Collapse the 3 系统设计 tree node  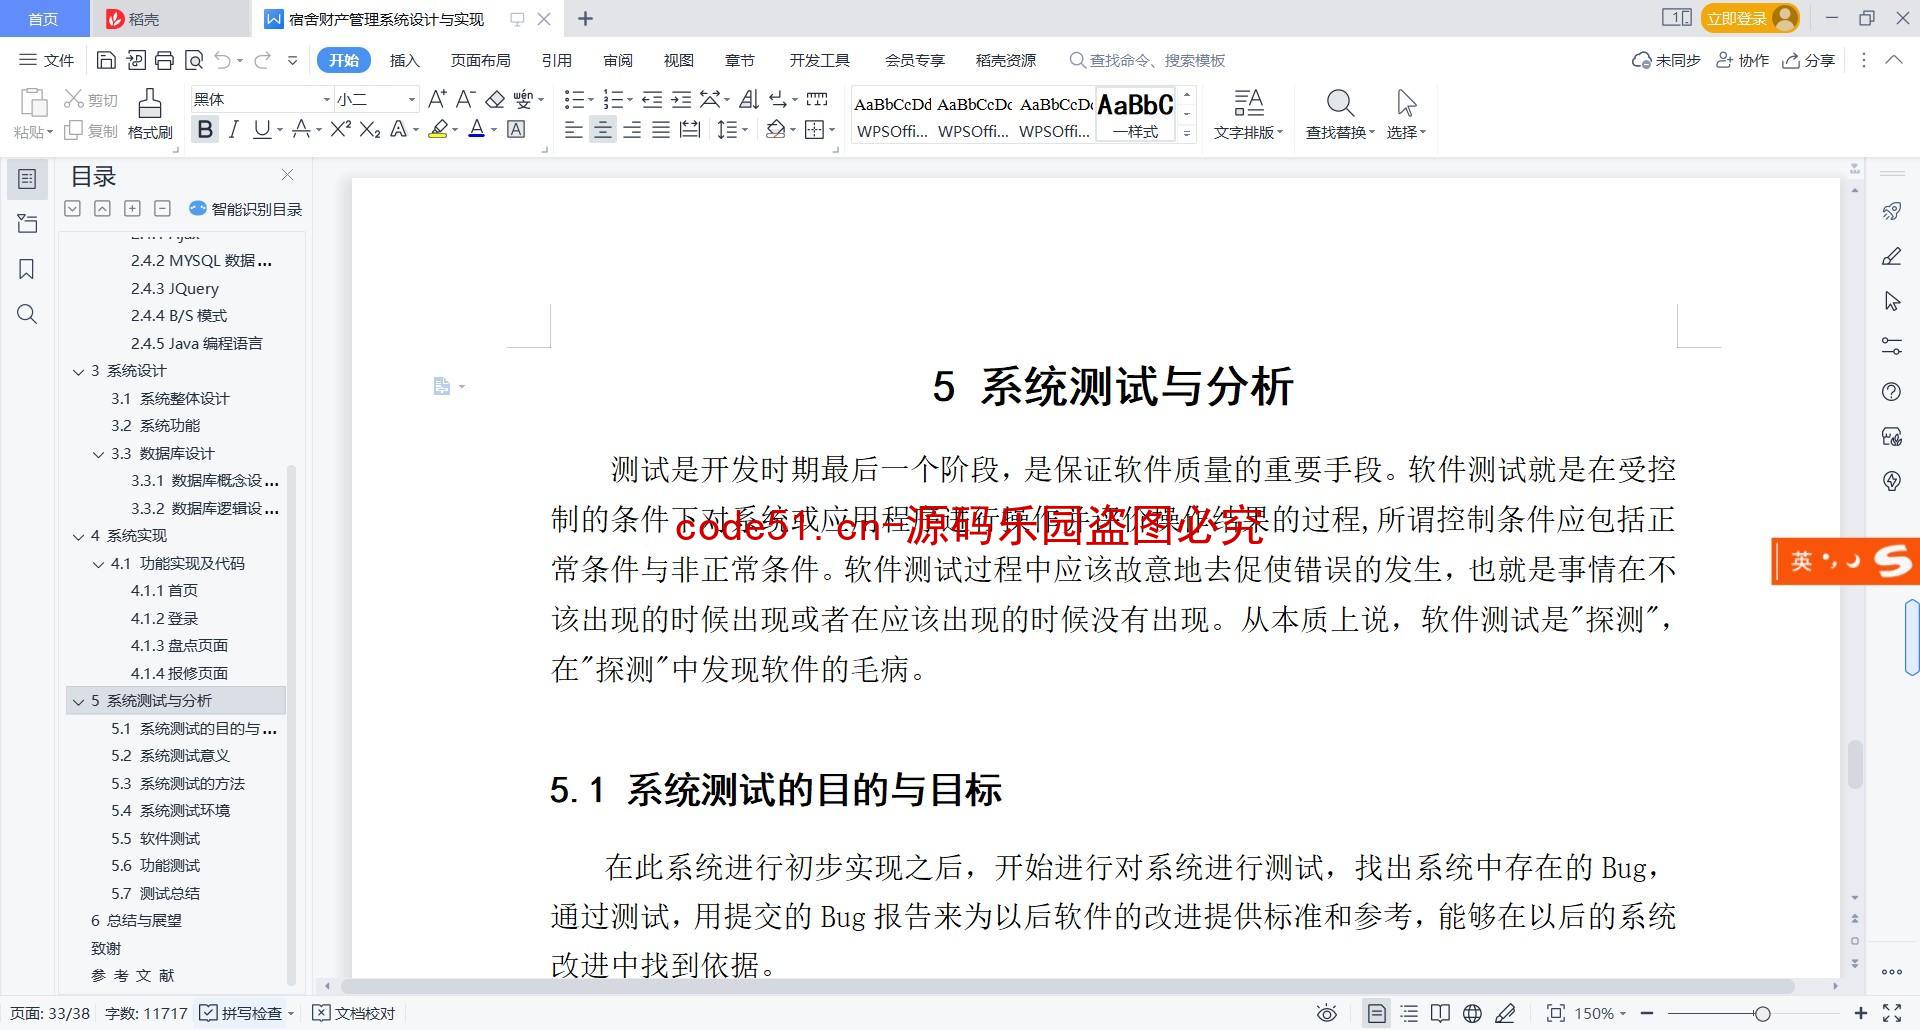click(x=78, y=371)
